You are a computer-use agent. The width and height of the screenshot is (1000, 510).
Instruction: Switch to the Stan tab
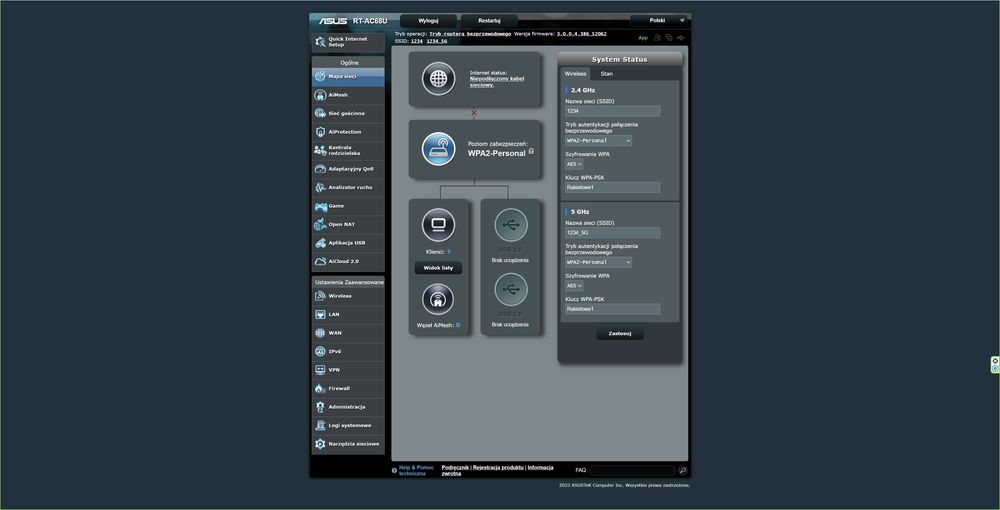pyautogui.click(x=607, y=74)
